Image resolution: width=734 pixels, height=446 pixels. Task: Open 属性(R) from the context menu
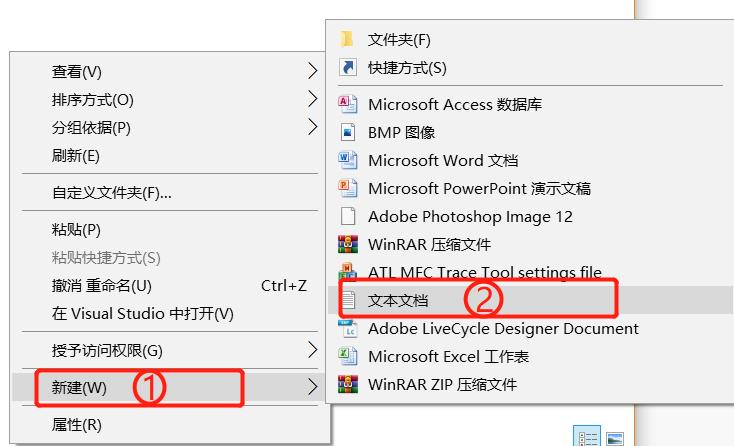pyautogui.click(x=77, y=425)
